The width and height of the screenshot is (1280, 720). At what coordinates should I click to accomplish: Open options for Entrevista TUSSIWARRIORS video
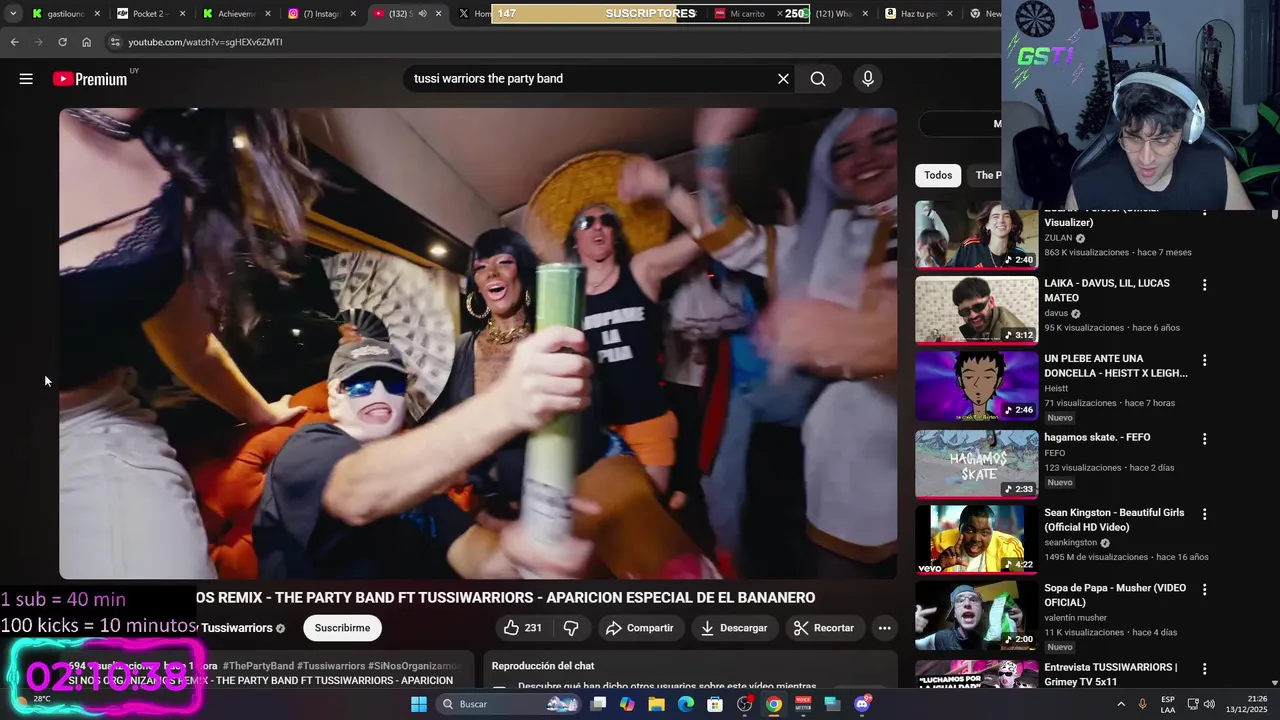pyautogui.click(x=1204, y=668)
